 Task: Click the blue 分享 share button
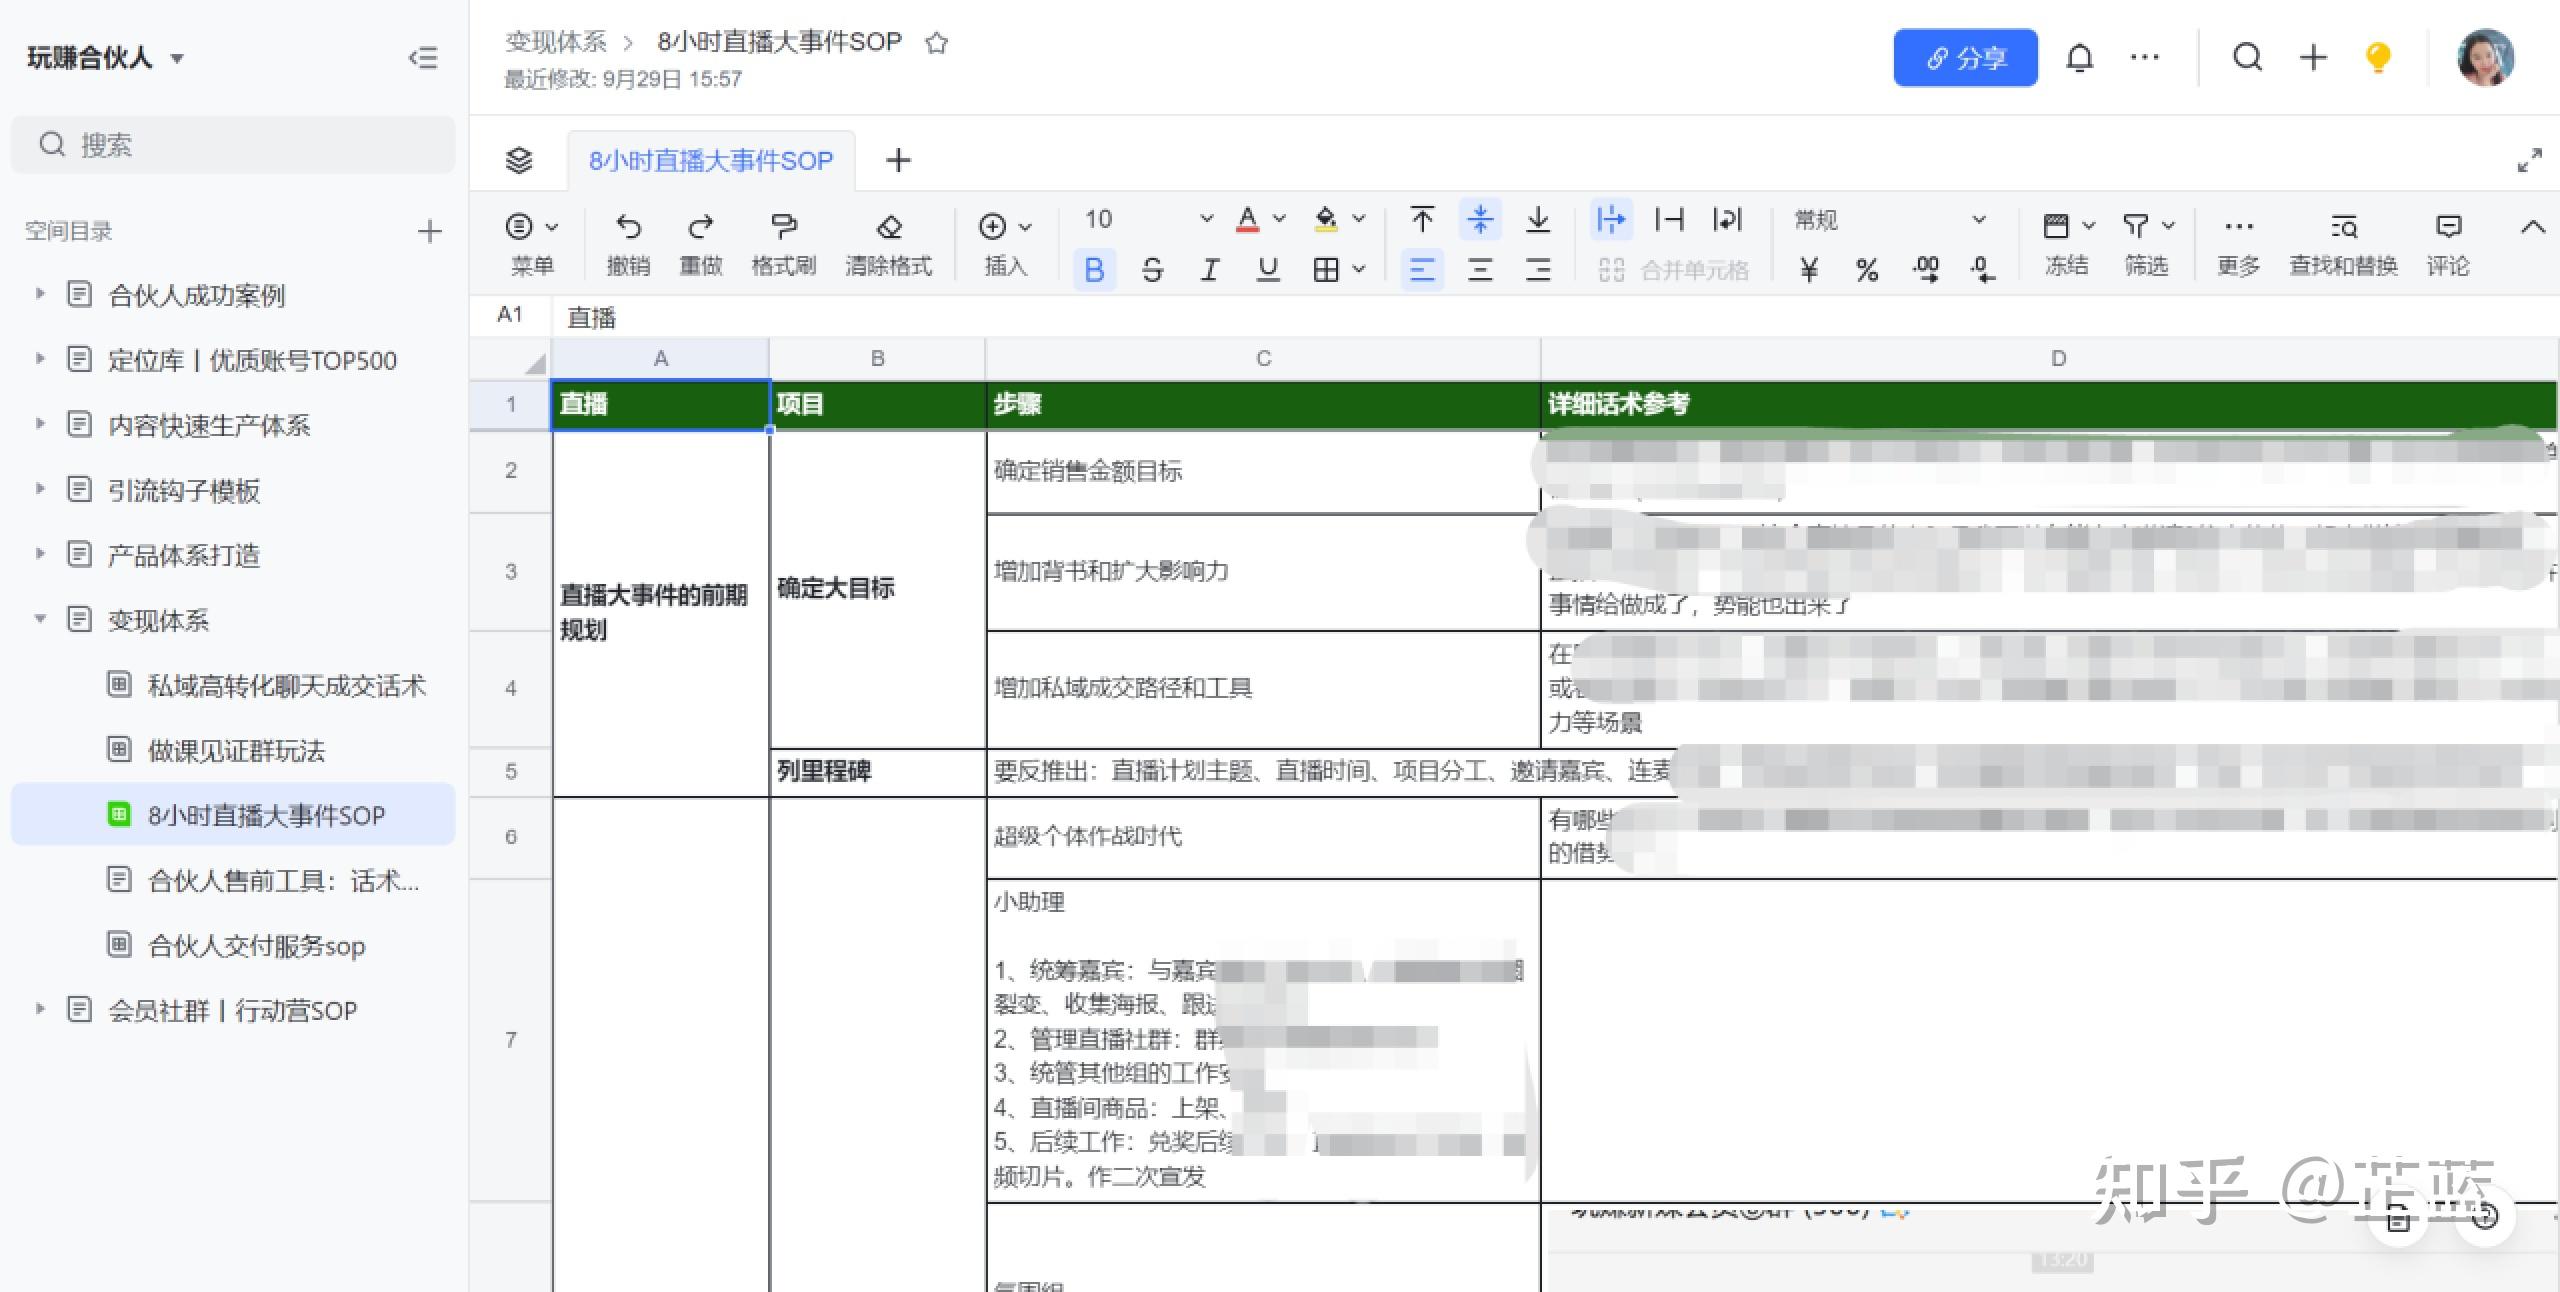coord(1965,58)
